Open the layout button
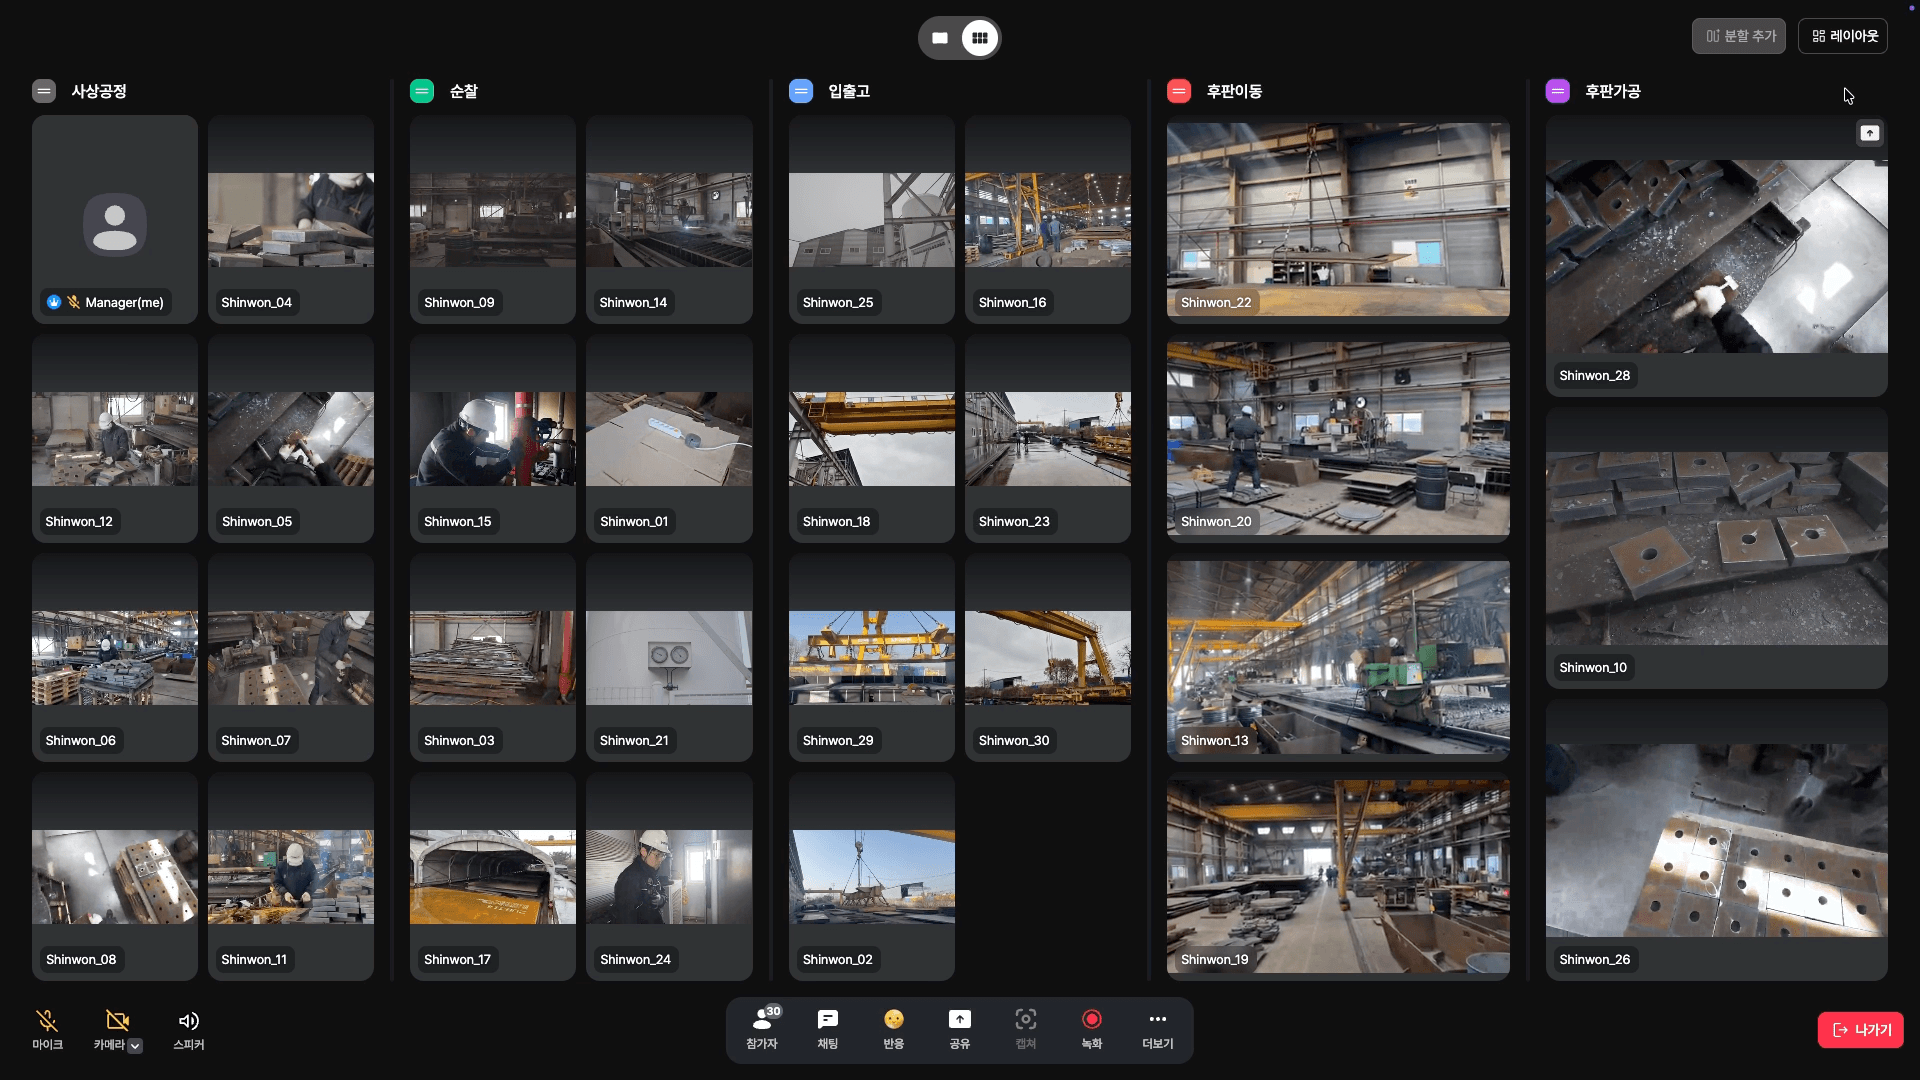The image size is (1920, 1080). click(1843, 36)
